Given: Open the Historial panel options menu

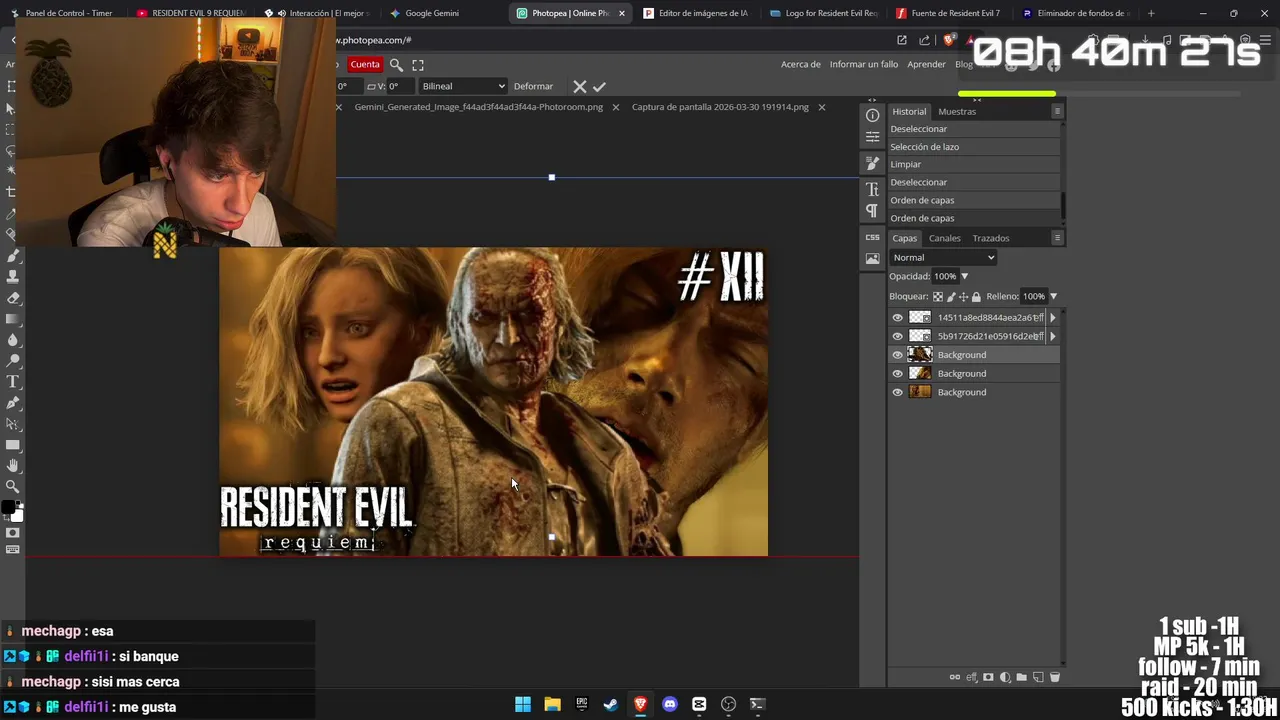Looking at the screenshot, I should 1057,111.
